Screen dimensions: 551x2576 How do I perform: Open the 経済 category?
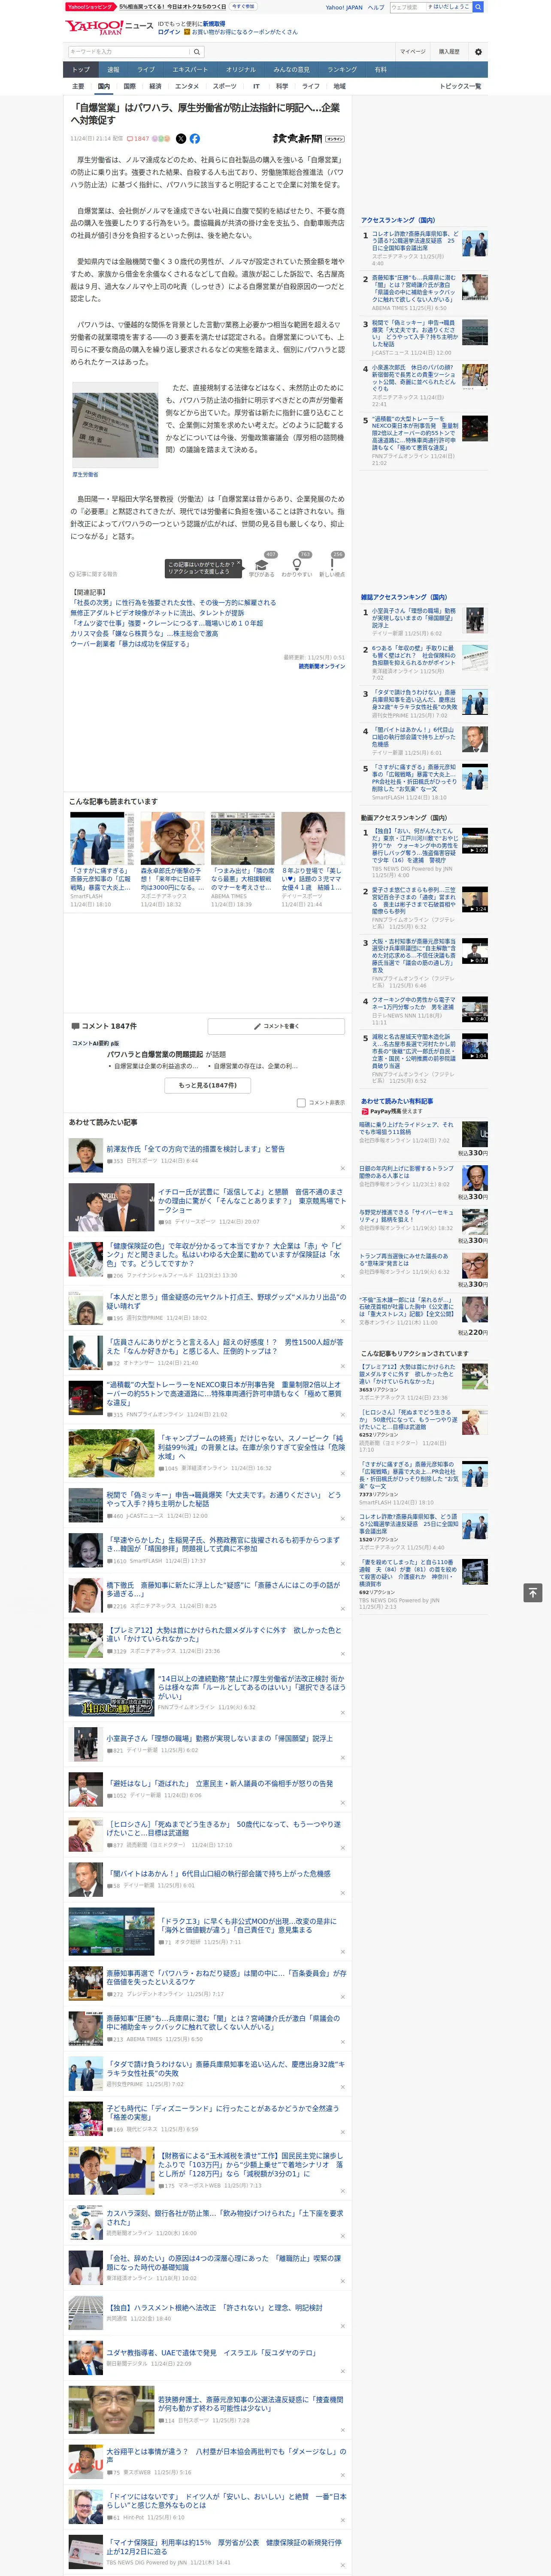coord(155,86)
